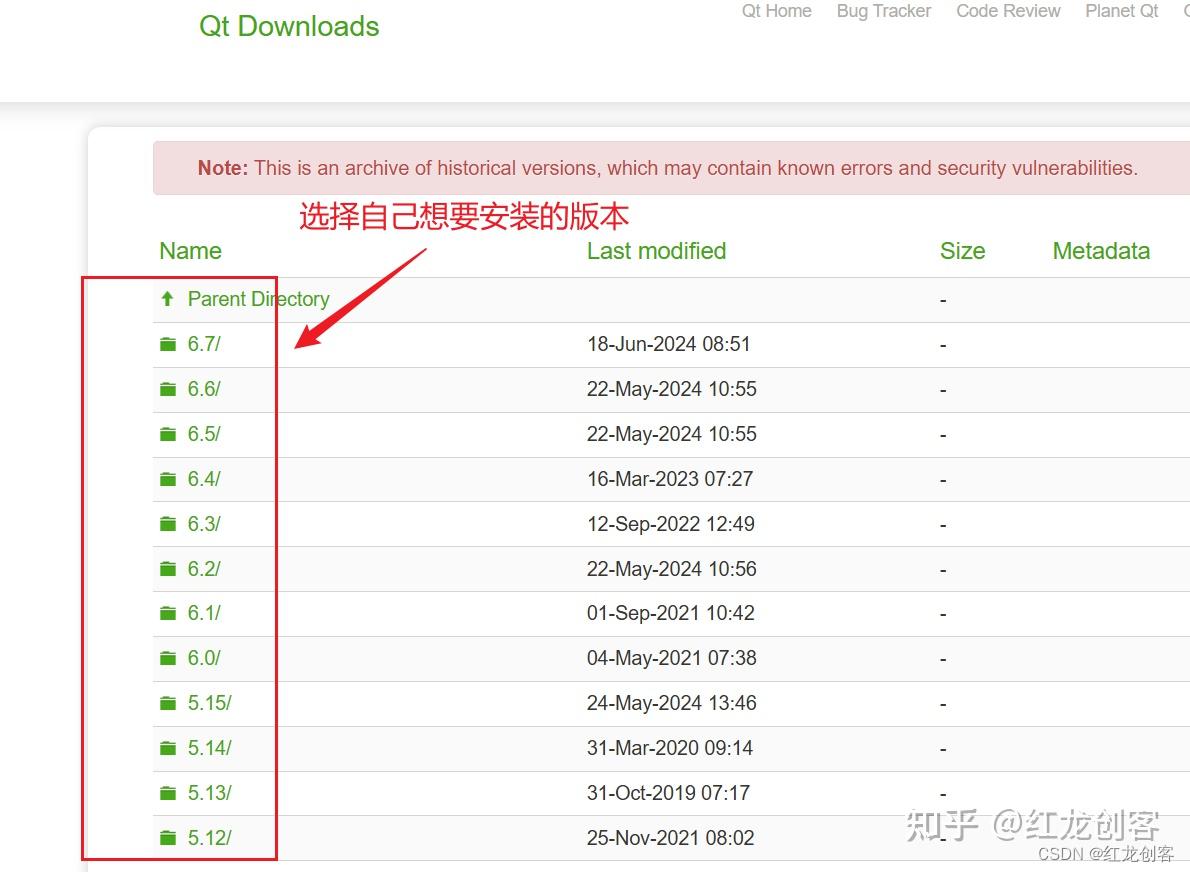
Task: Click the folder icon next to 5.12/
Action: point(167,838)
